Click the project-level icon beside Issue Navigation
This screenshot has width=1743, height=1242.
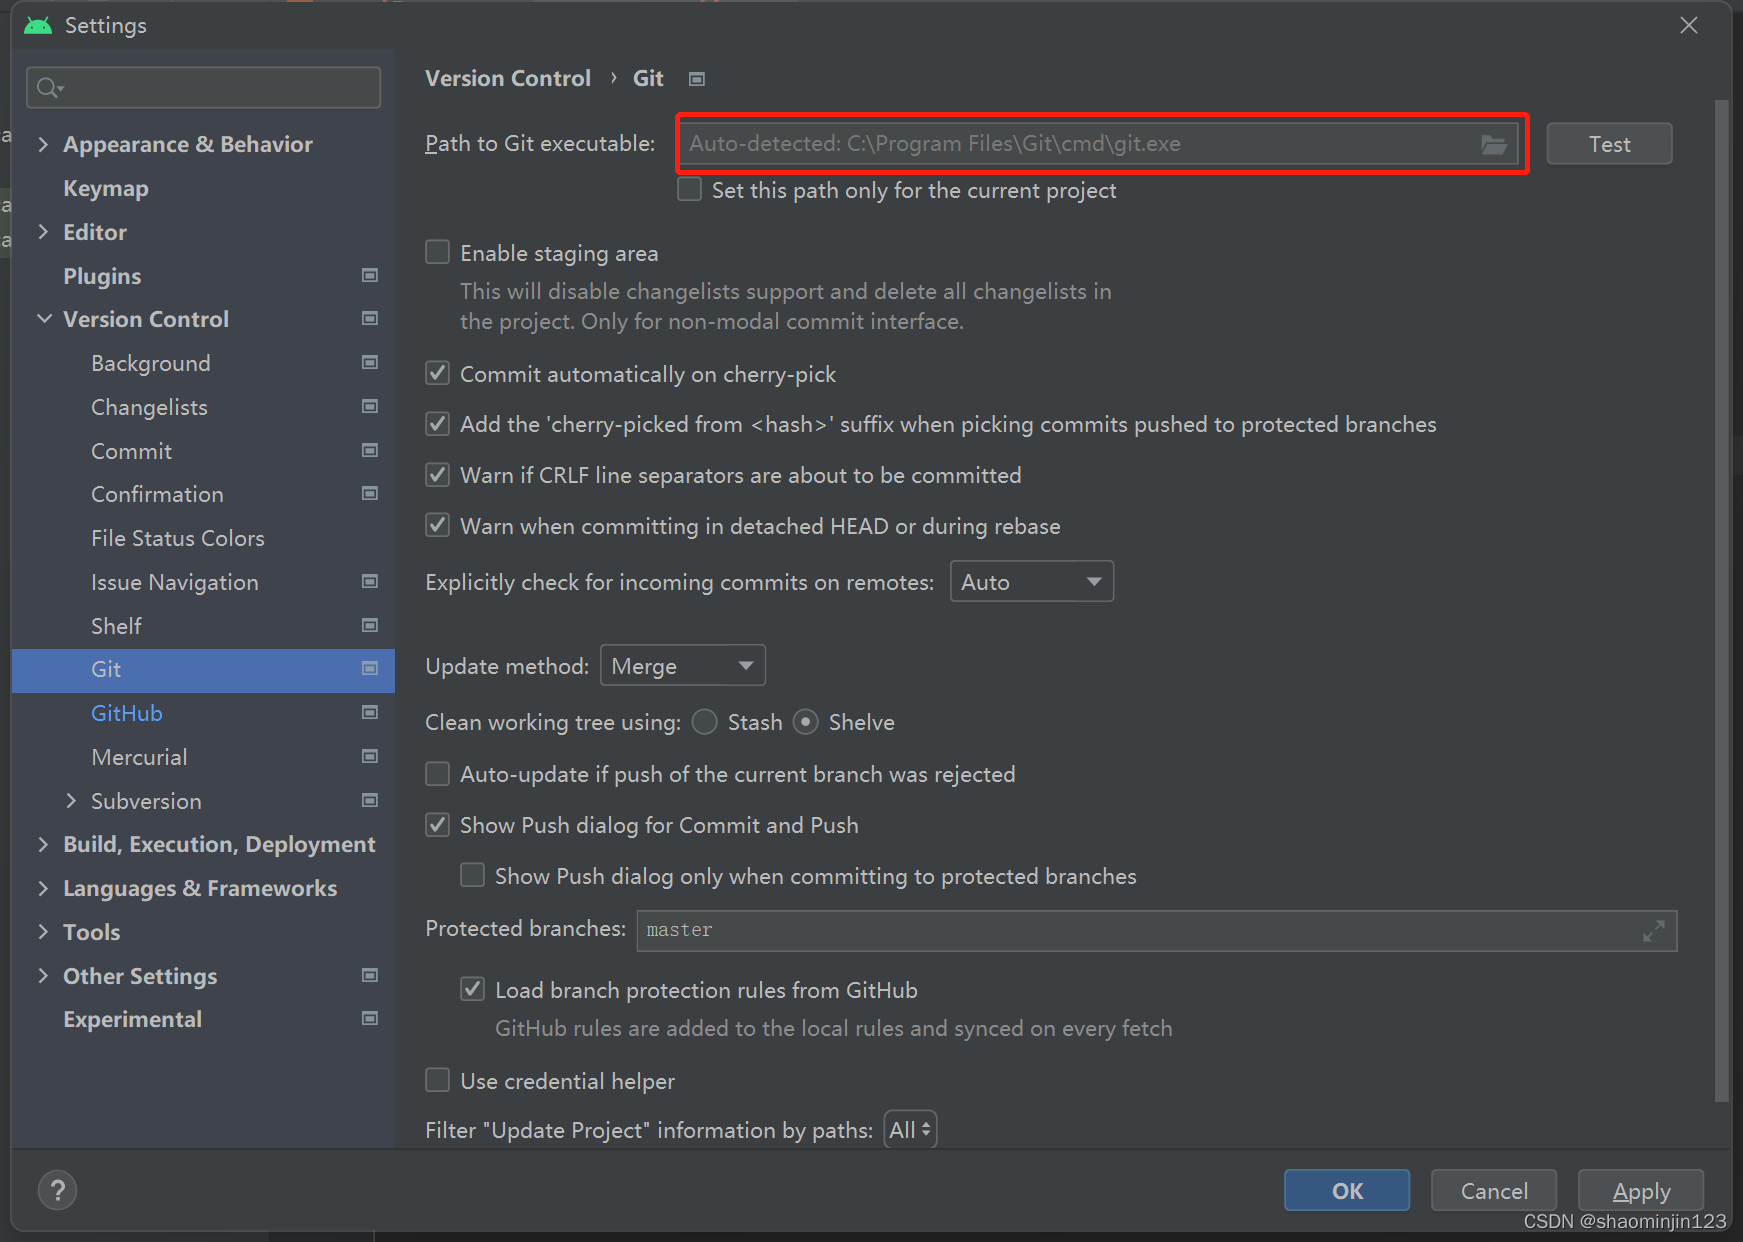pyautogui.click(x=370, y=581)
